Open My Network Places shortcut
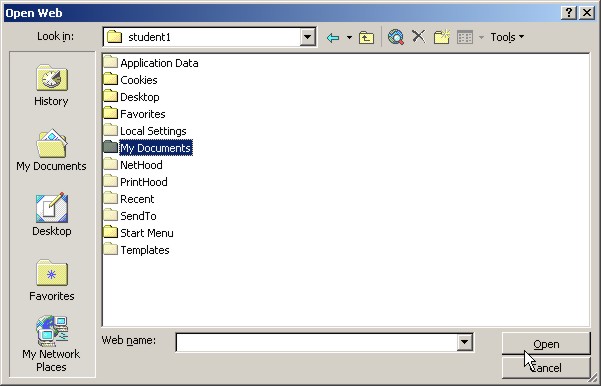 [x=51, y=343]
